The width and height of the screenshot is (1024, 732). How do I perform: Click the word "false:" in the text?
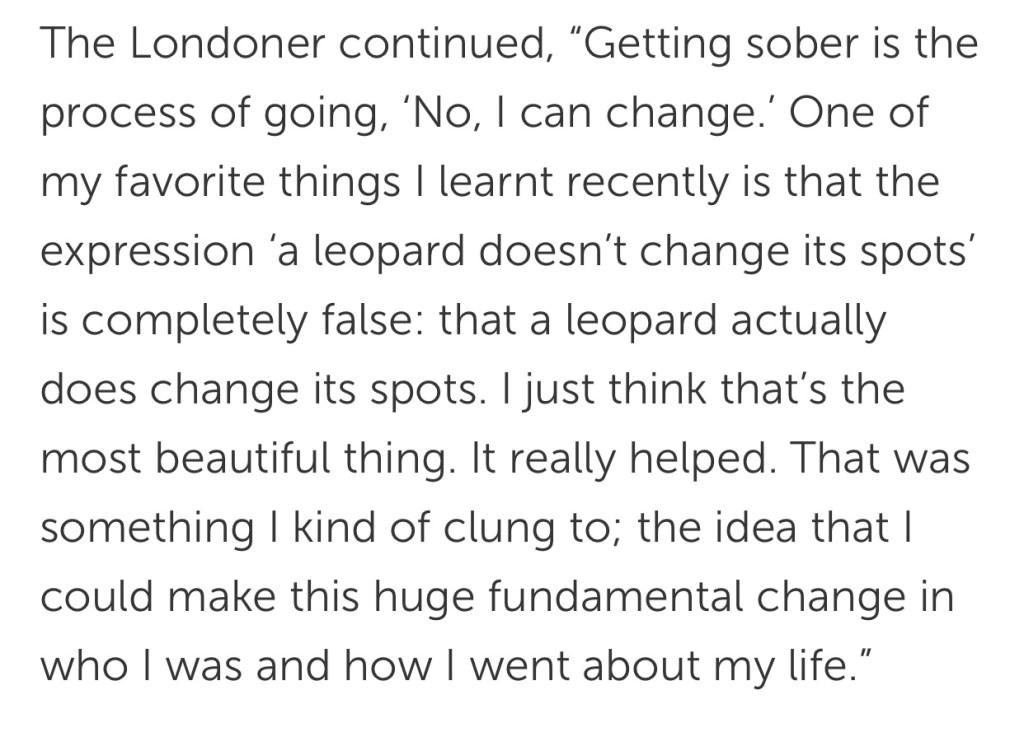pyautogui.click(x=376, y=322)
